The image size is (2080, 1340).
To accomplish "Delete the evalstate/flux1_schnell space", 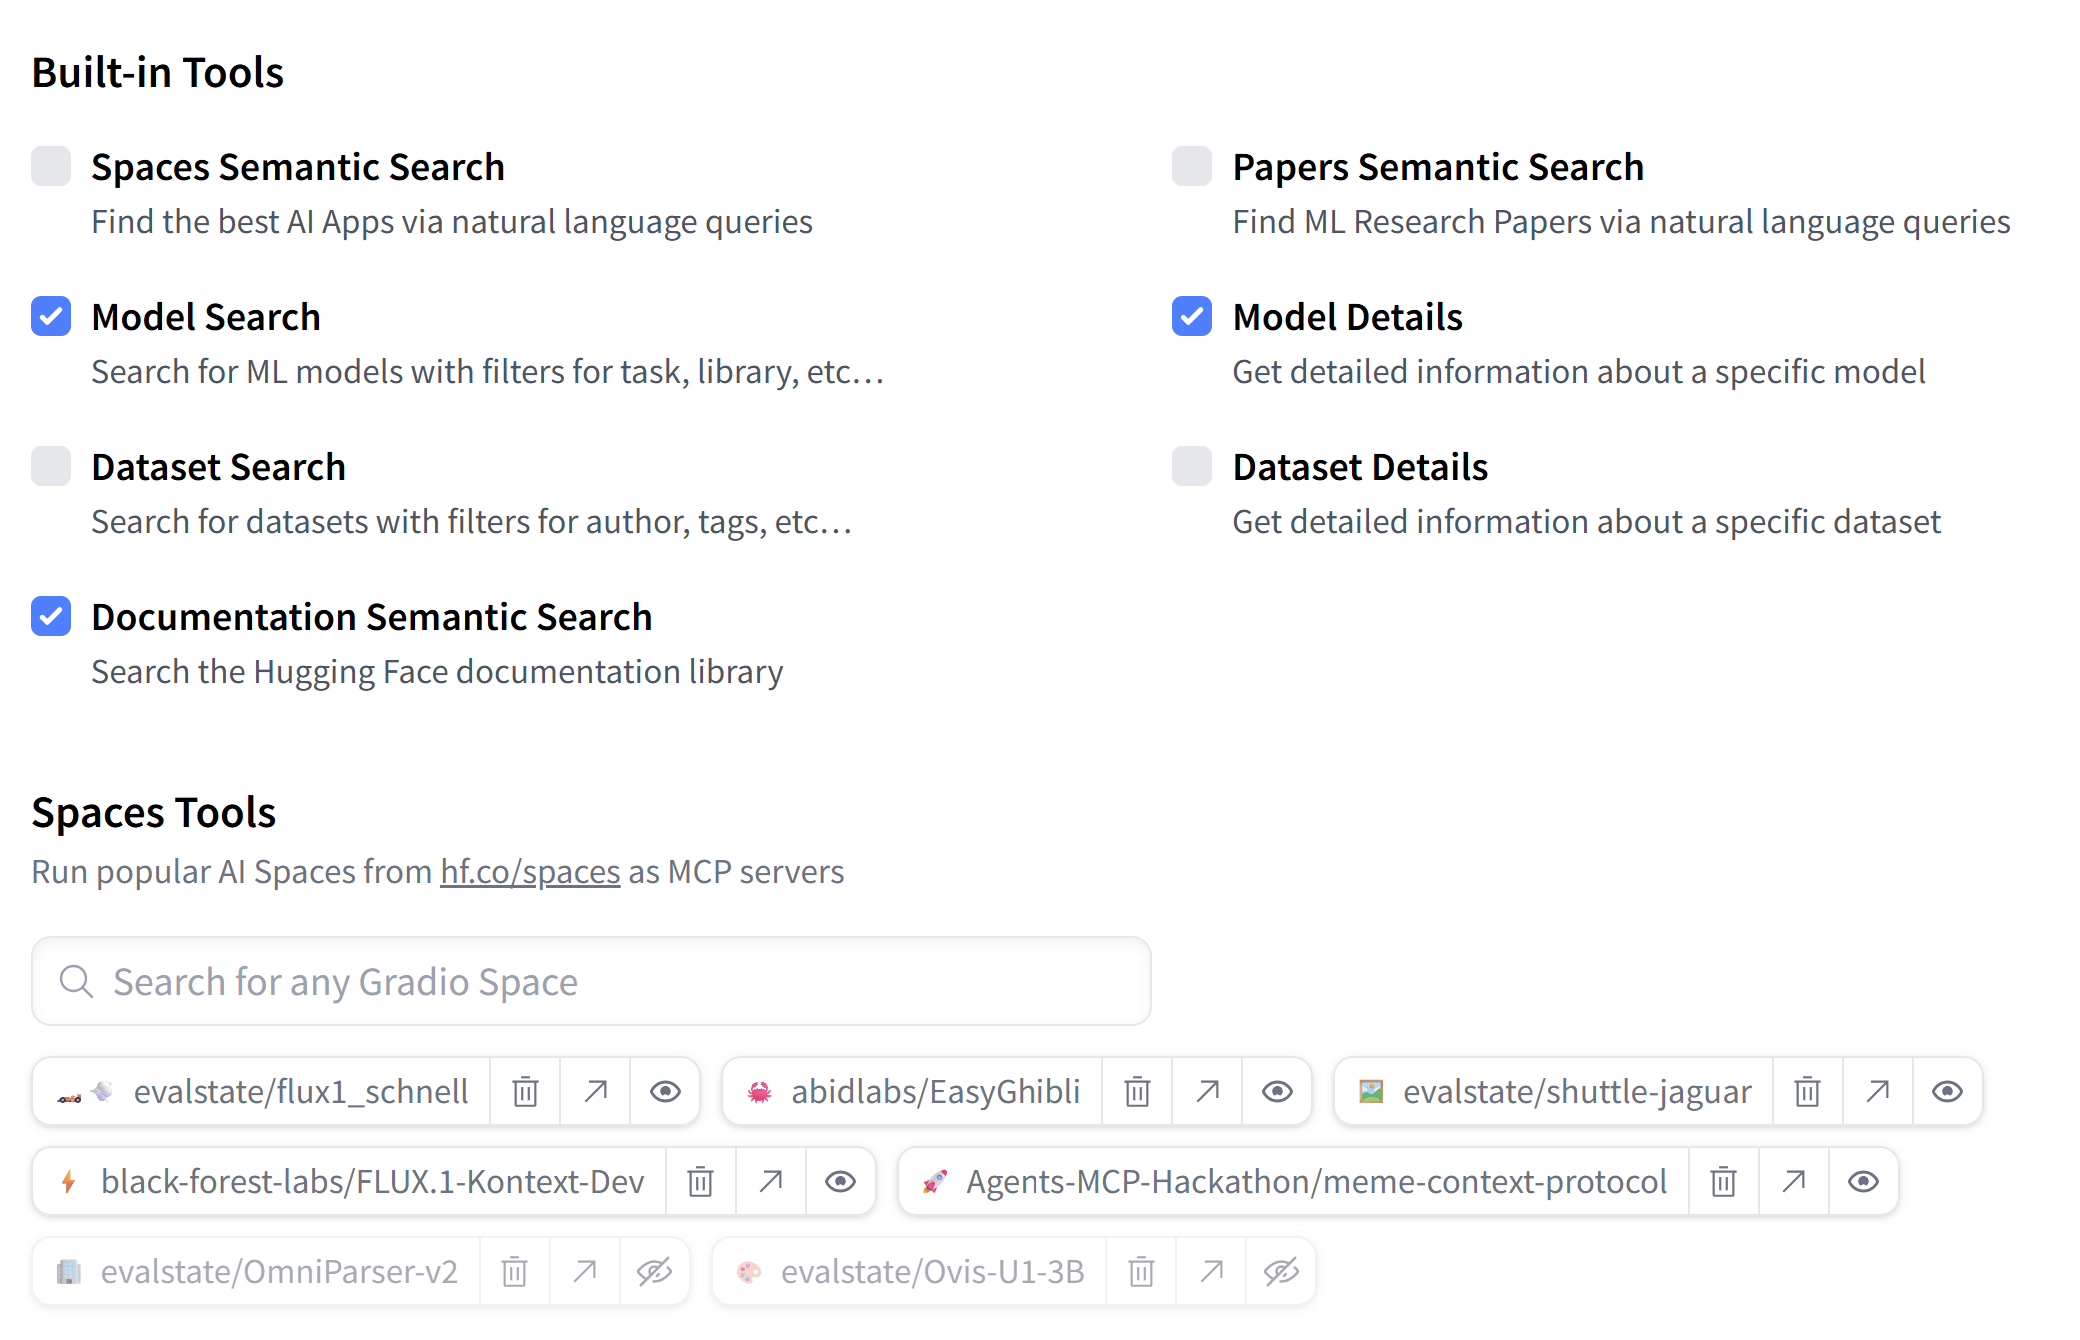I will coord(525,1091).
